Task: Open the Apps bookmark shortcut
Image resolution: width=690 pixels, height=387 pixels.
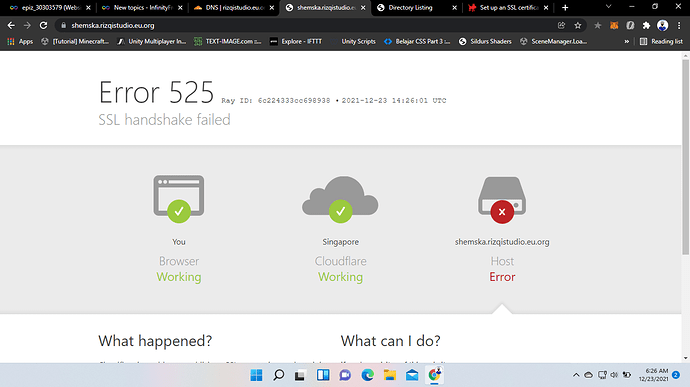Action: point(20,41)
